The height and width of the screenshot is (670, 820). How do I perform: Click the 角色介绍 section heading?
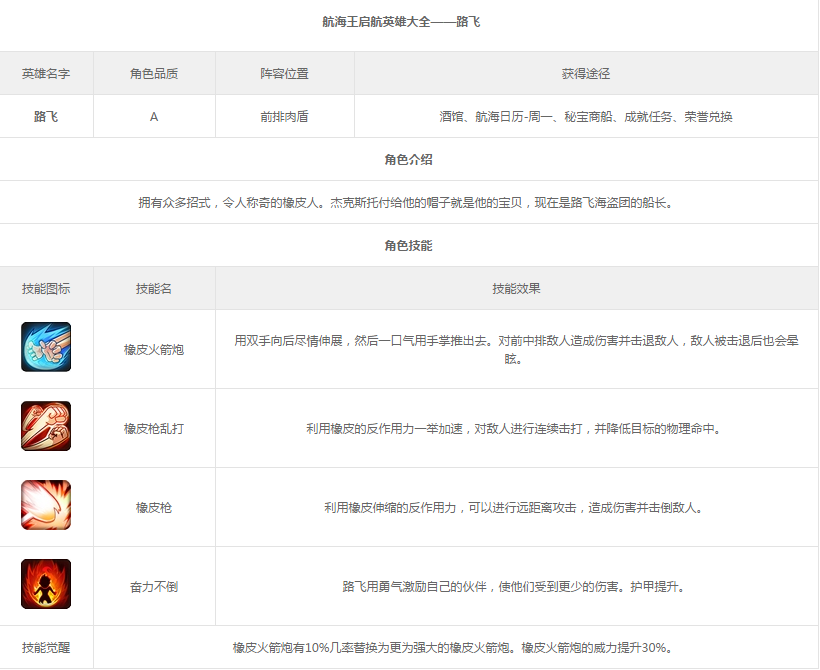pyautogui.click(x=408, y=160)
